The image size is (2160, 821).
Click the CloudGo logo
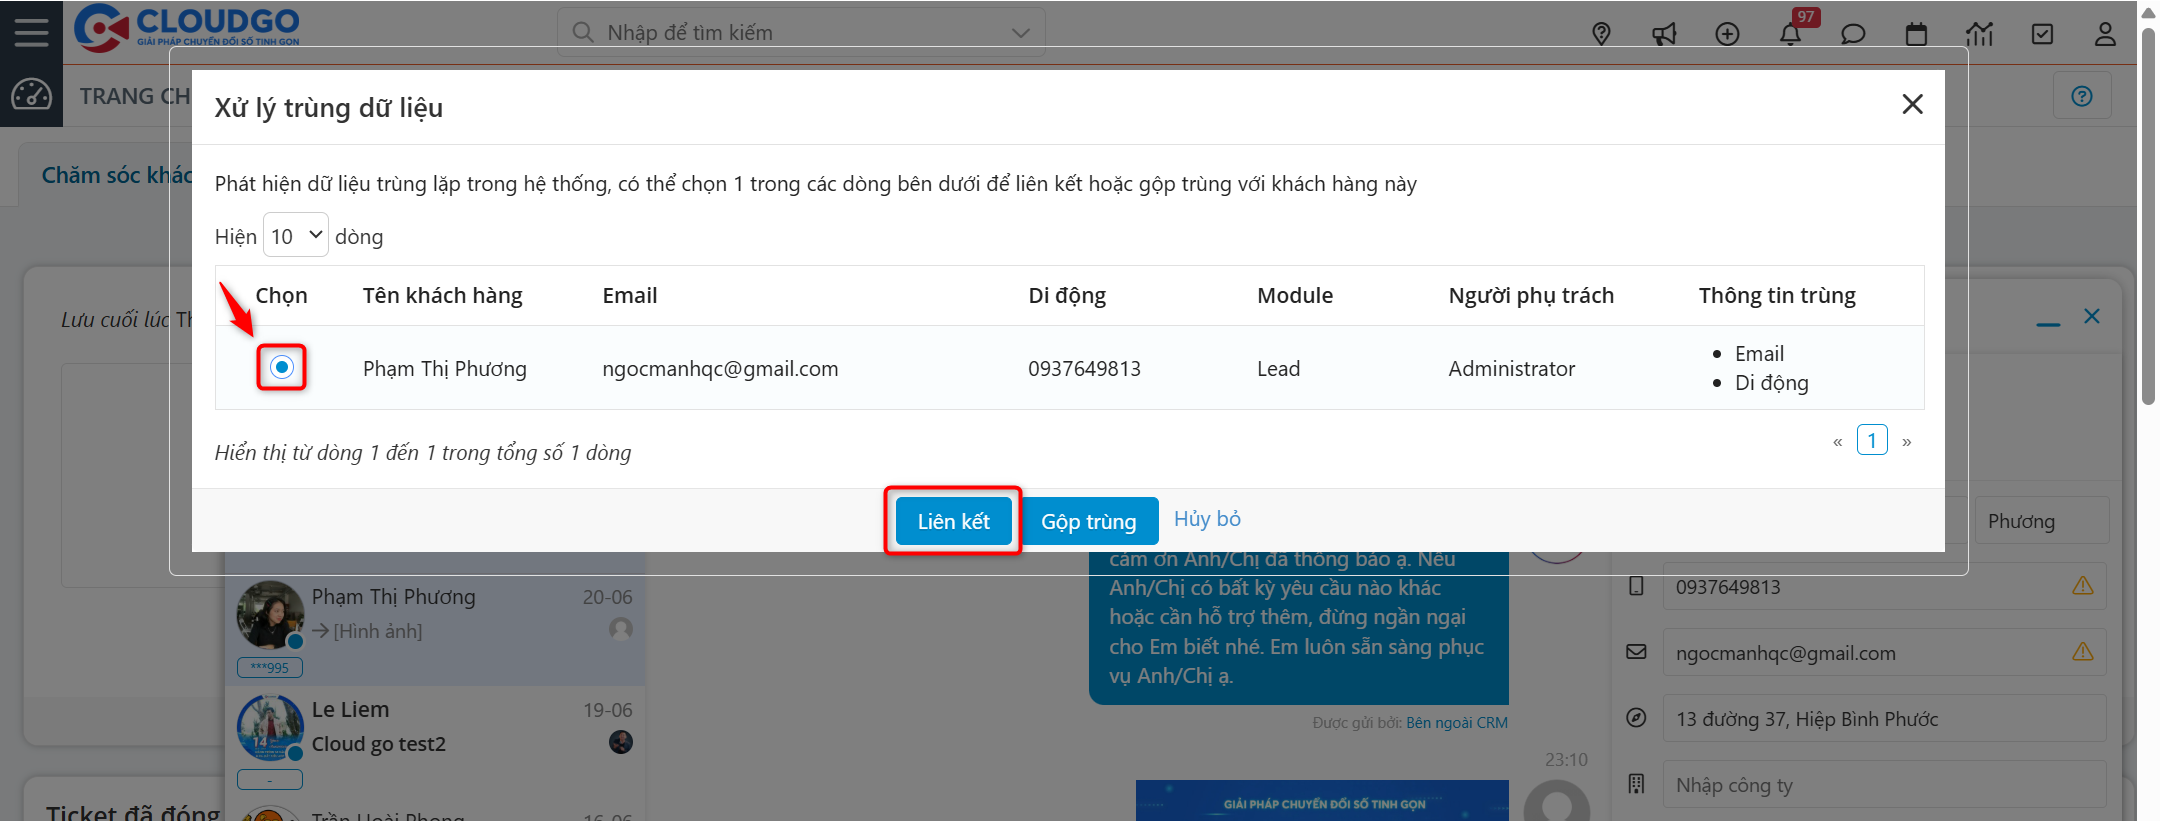coord(187,28)
